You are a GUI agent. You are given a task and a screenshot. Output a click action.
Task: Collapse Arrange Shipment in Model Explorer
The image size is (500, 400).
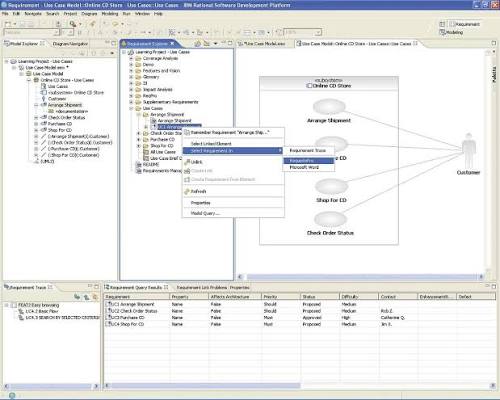pos(36,105)
